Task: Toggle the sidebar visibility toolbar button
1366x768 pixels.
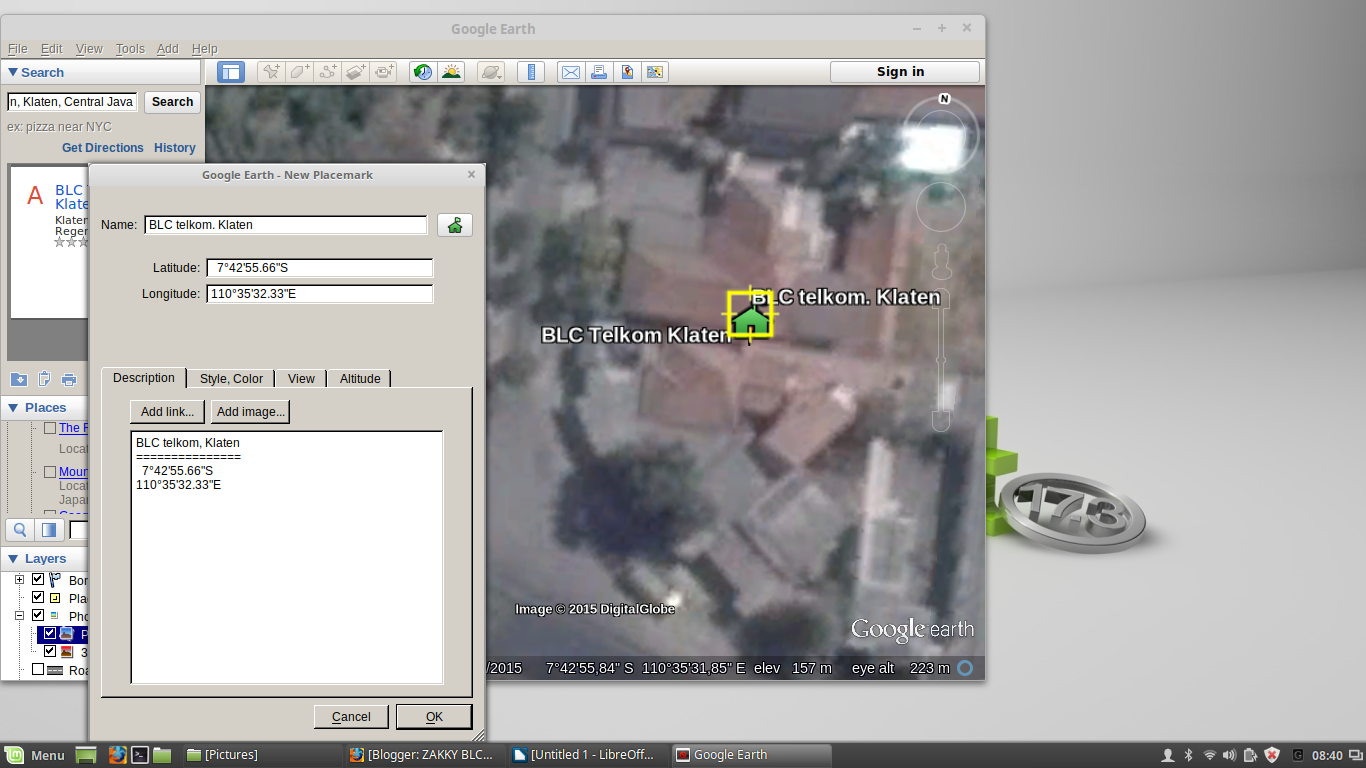Action: pos(231,72)
